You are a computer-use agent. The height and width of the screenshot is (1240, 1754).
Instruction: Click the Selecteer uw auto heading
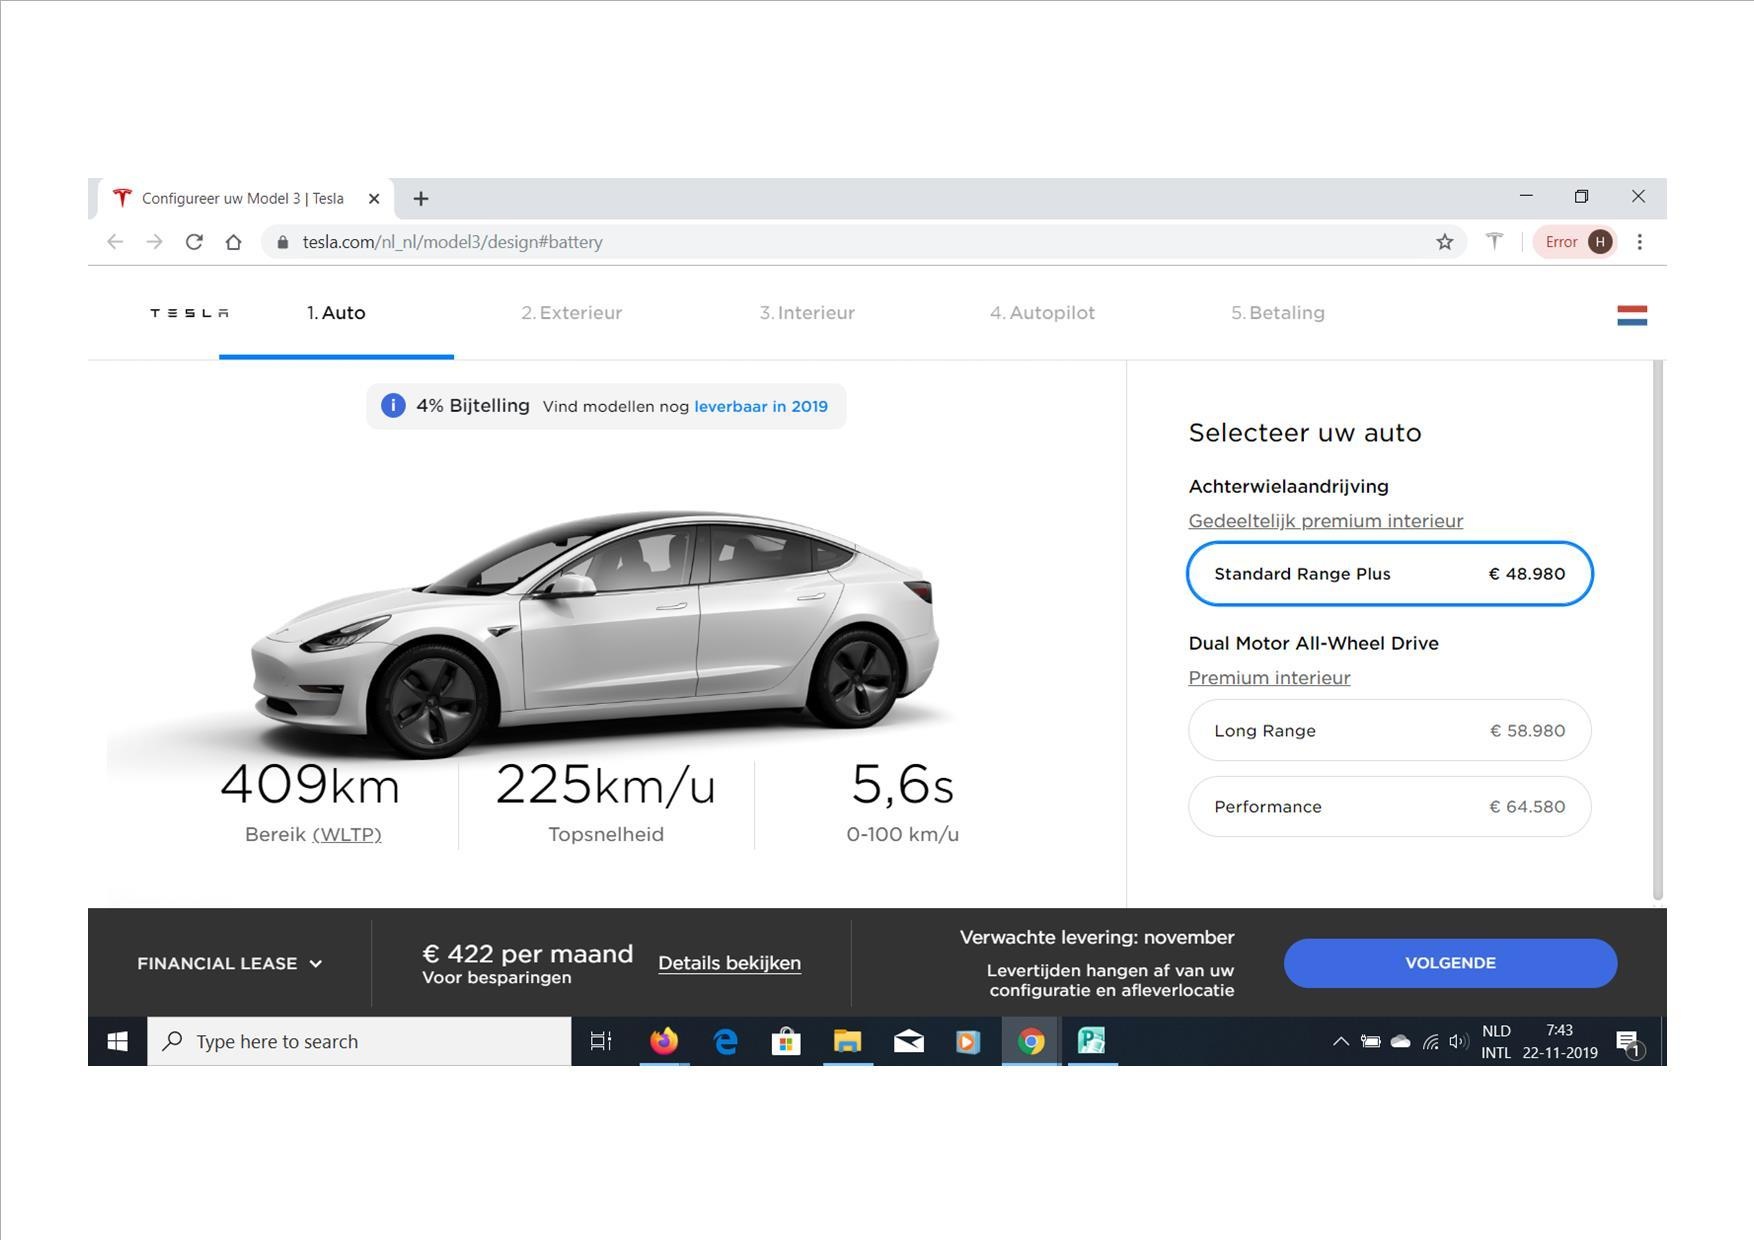coord(1305,433)
